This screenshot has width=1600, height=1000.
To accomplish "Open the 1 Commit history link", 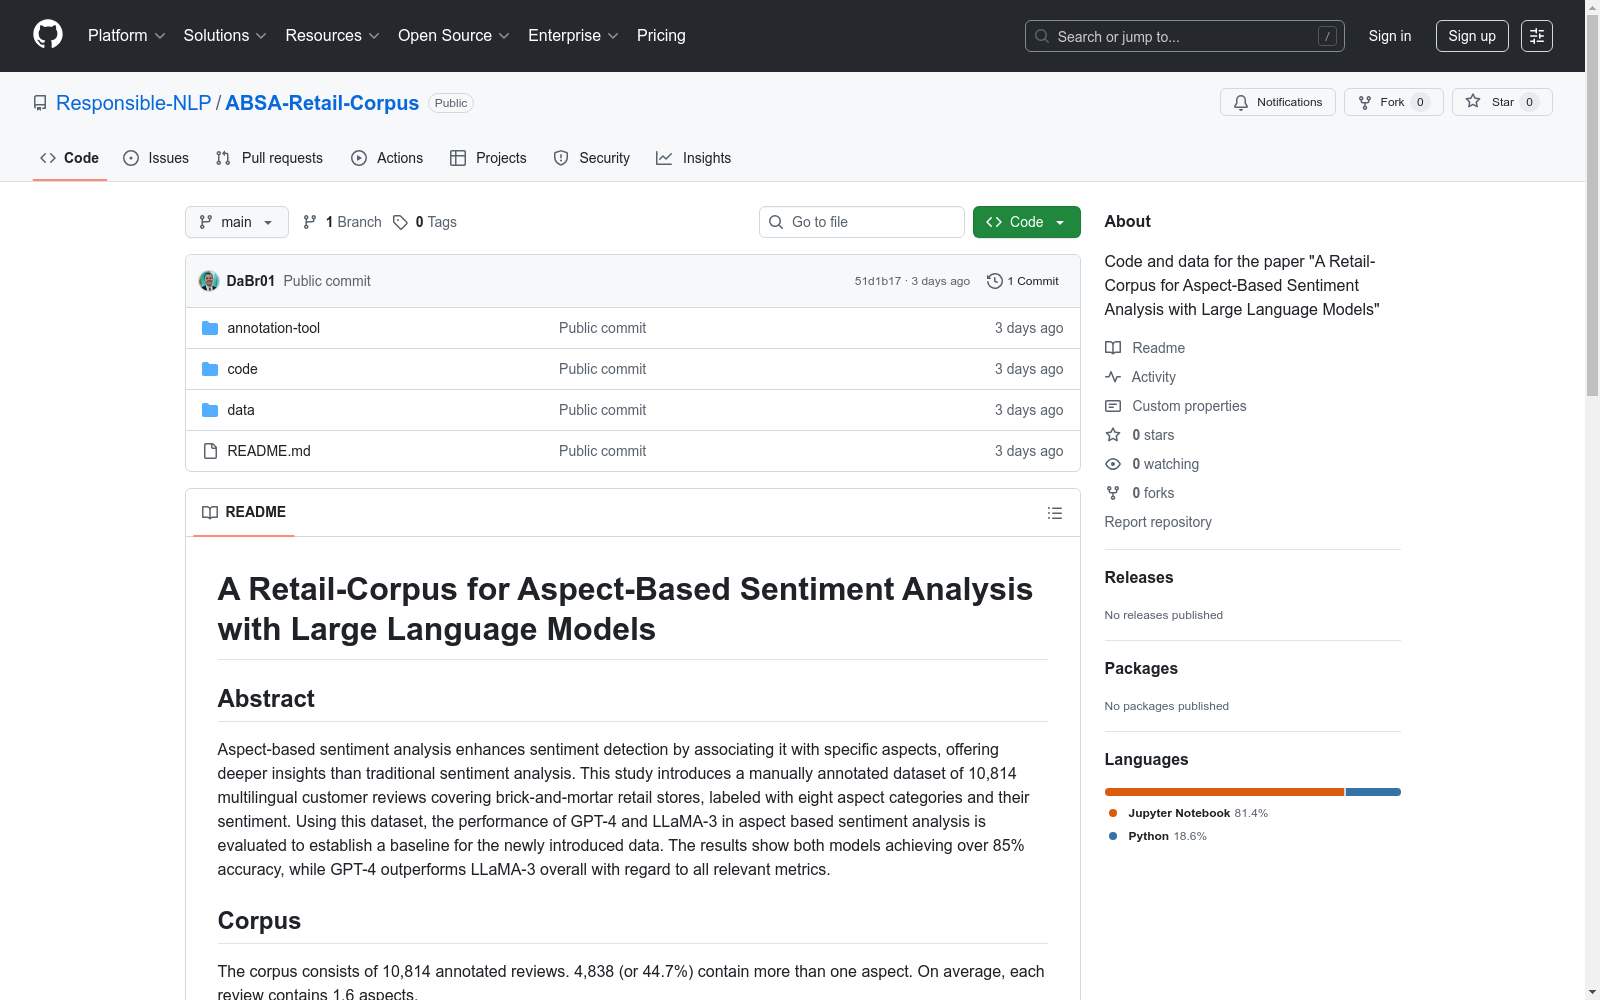I will [x=1022, y=281].
